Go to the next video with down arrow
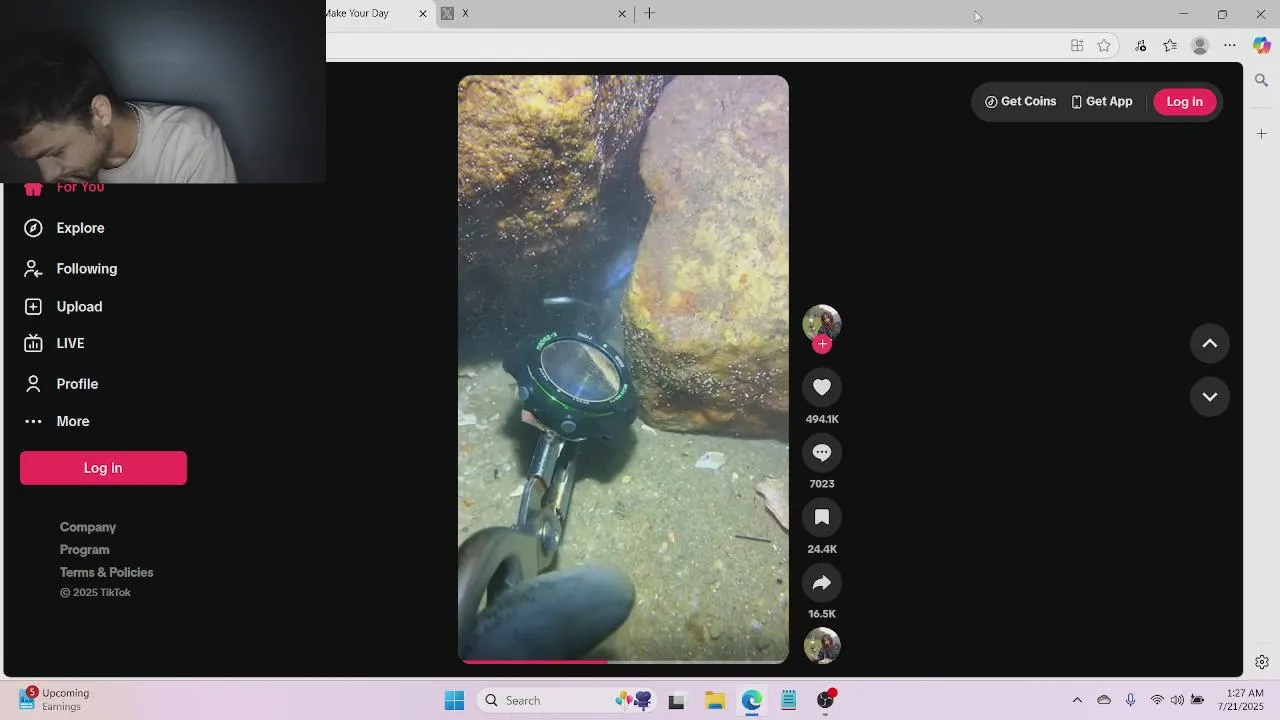1280x720 pixels. pos(1209,396)
